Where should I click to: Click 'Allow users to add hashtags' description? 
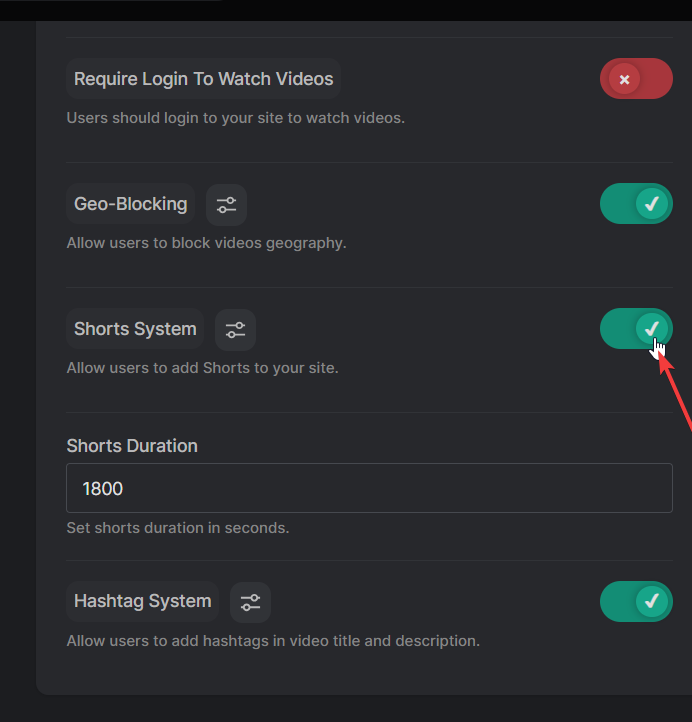click(272, 641)
